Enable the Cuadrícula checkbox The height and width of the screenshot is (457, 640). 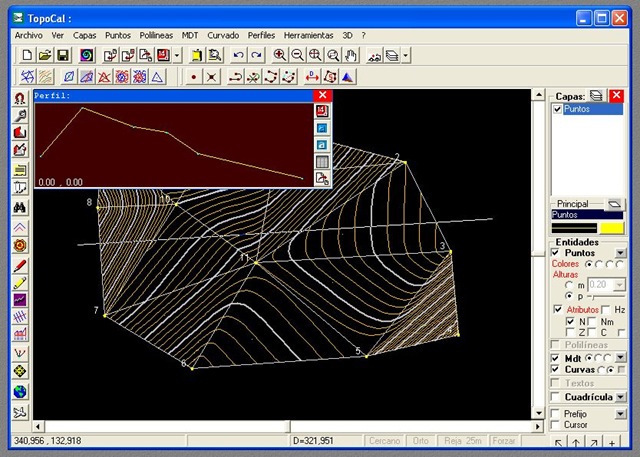(x=557, y=397)
